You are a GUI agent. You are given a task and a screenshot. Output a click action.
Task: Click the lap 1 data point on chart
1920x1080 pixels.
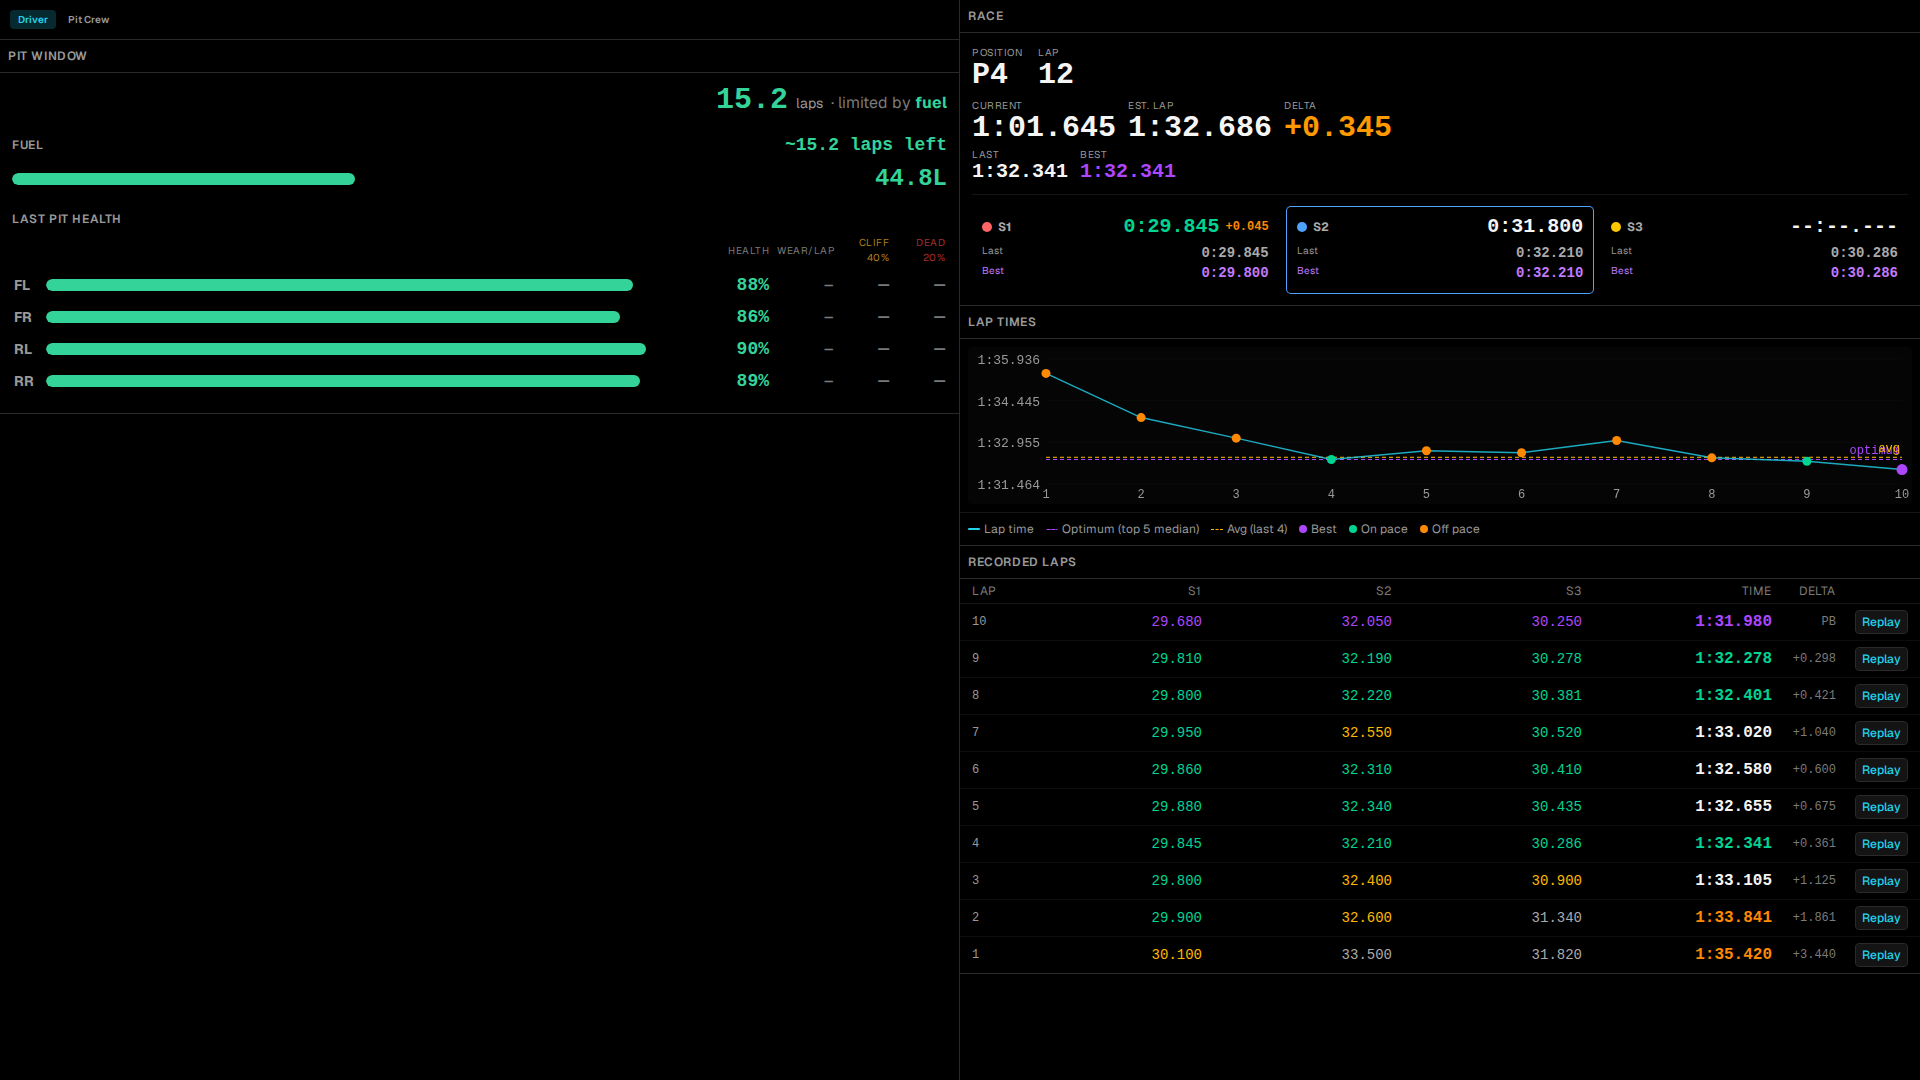(x=1046, y=374)
